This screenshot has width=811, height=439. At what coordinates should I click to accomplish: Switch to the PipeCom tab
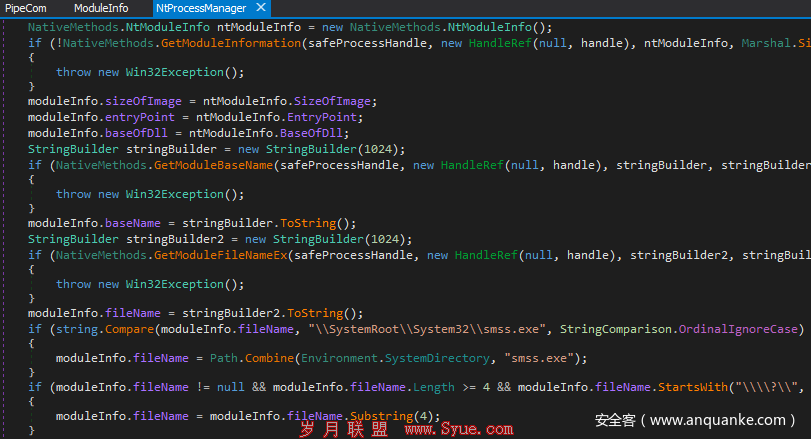tap(26, 8)
